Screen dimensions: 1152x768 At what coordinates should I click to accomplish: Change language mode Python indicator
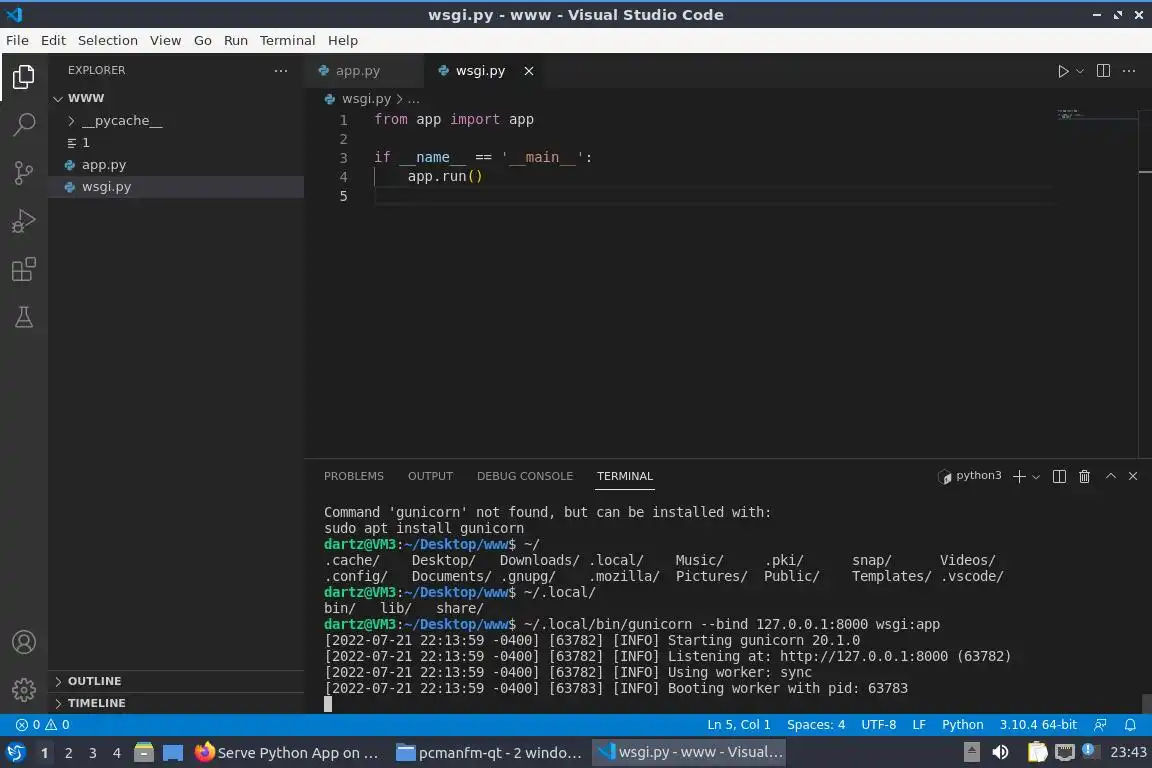click(962, 725)
